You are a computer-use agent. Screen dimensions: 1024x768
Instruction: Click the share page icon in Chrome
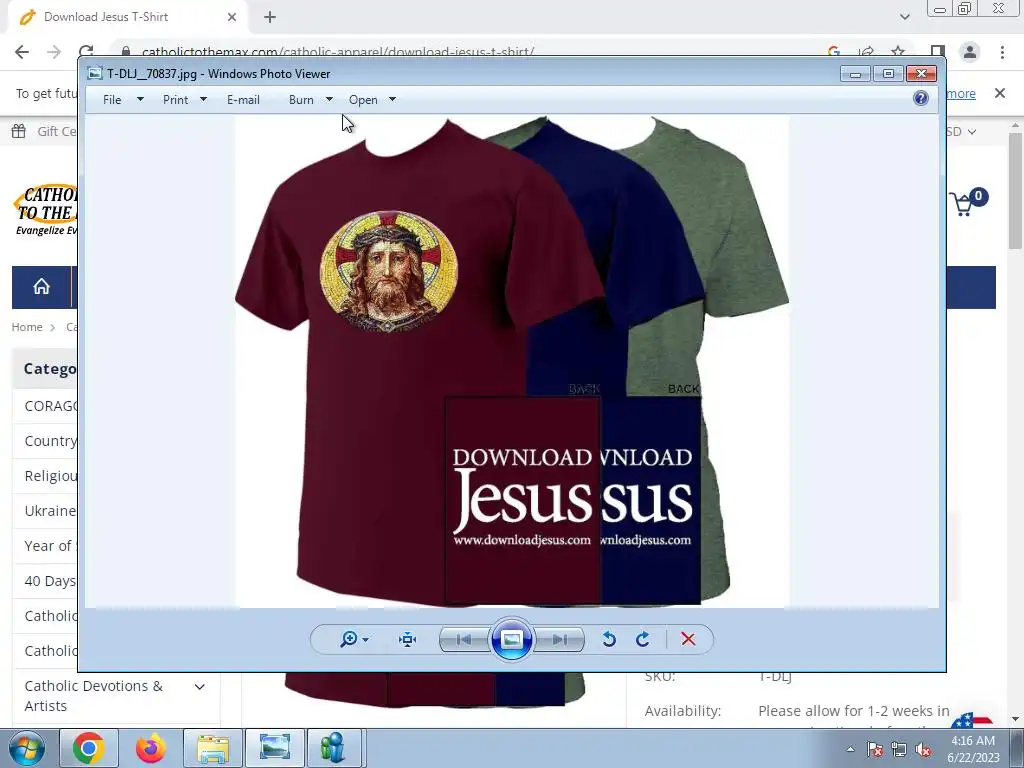tap(867, 52)
